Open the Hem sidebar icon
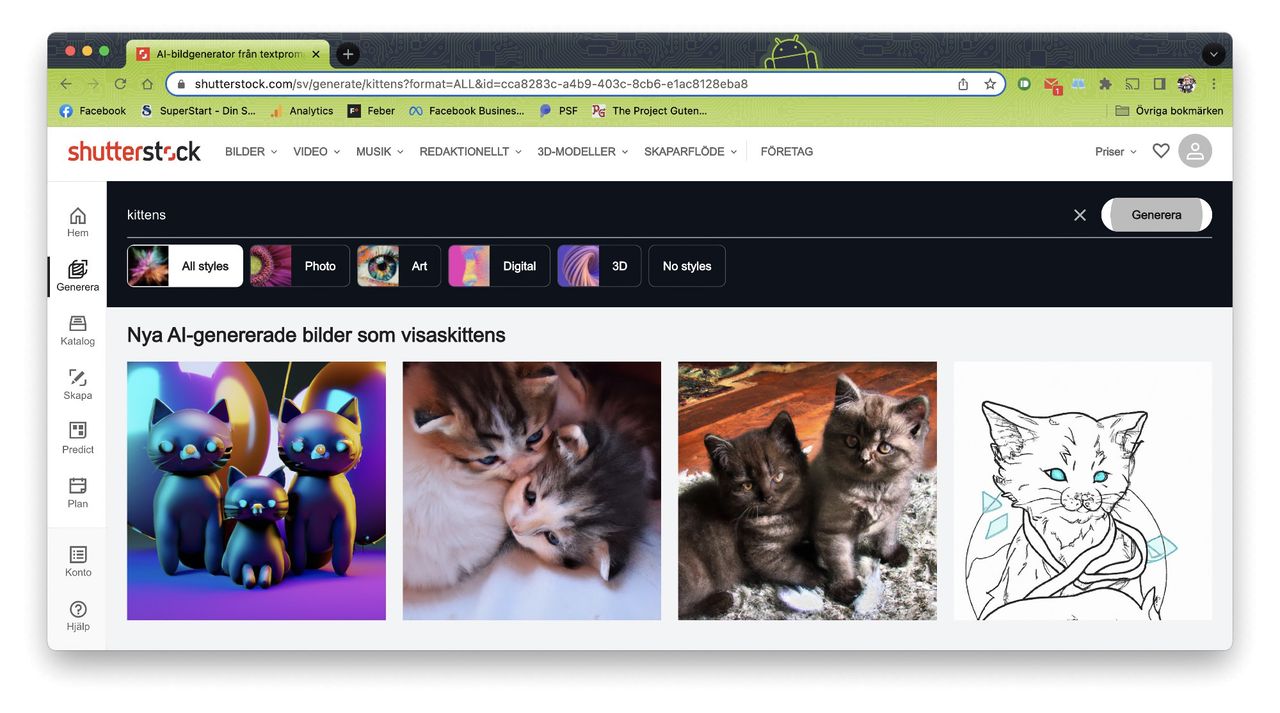This screenshot has height=713, width=1280. point(77,222)
